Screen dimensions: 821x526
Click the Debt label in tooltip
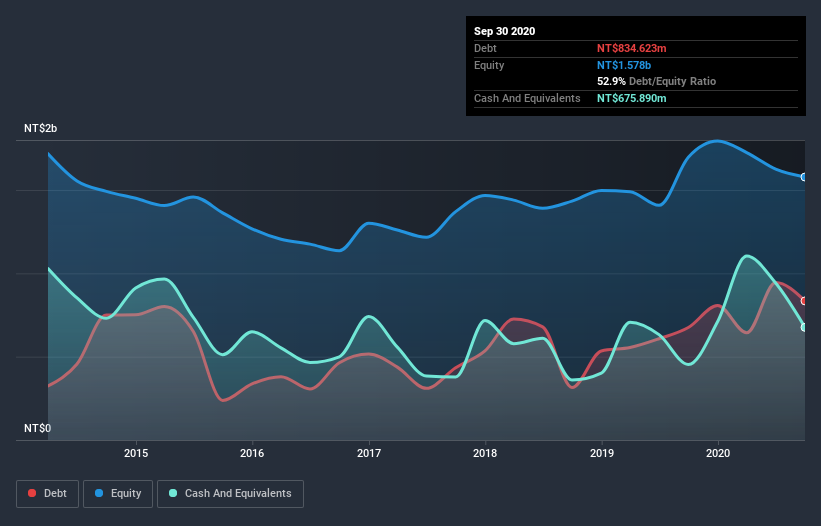485,48
